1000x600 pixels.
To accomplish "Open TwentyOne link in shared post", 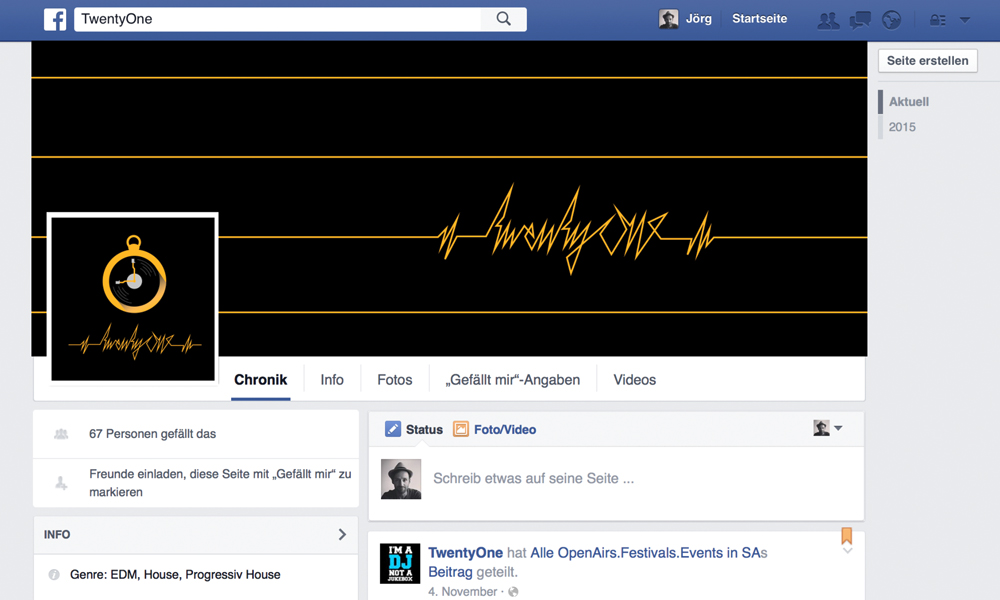I will coord(465,553).
